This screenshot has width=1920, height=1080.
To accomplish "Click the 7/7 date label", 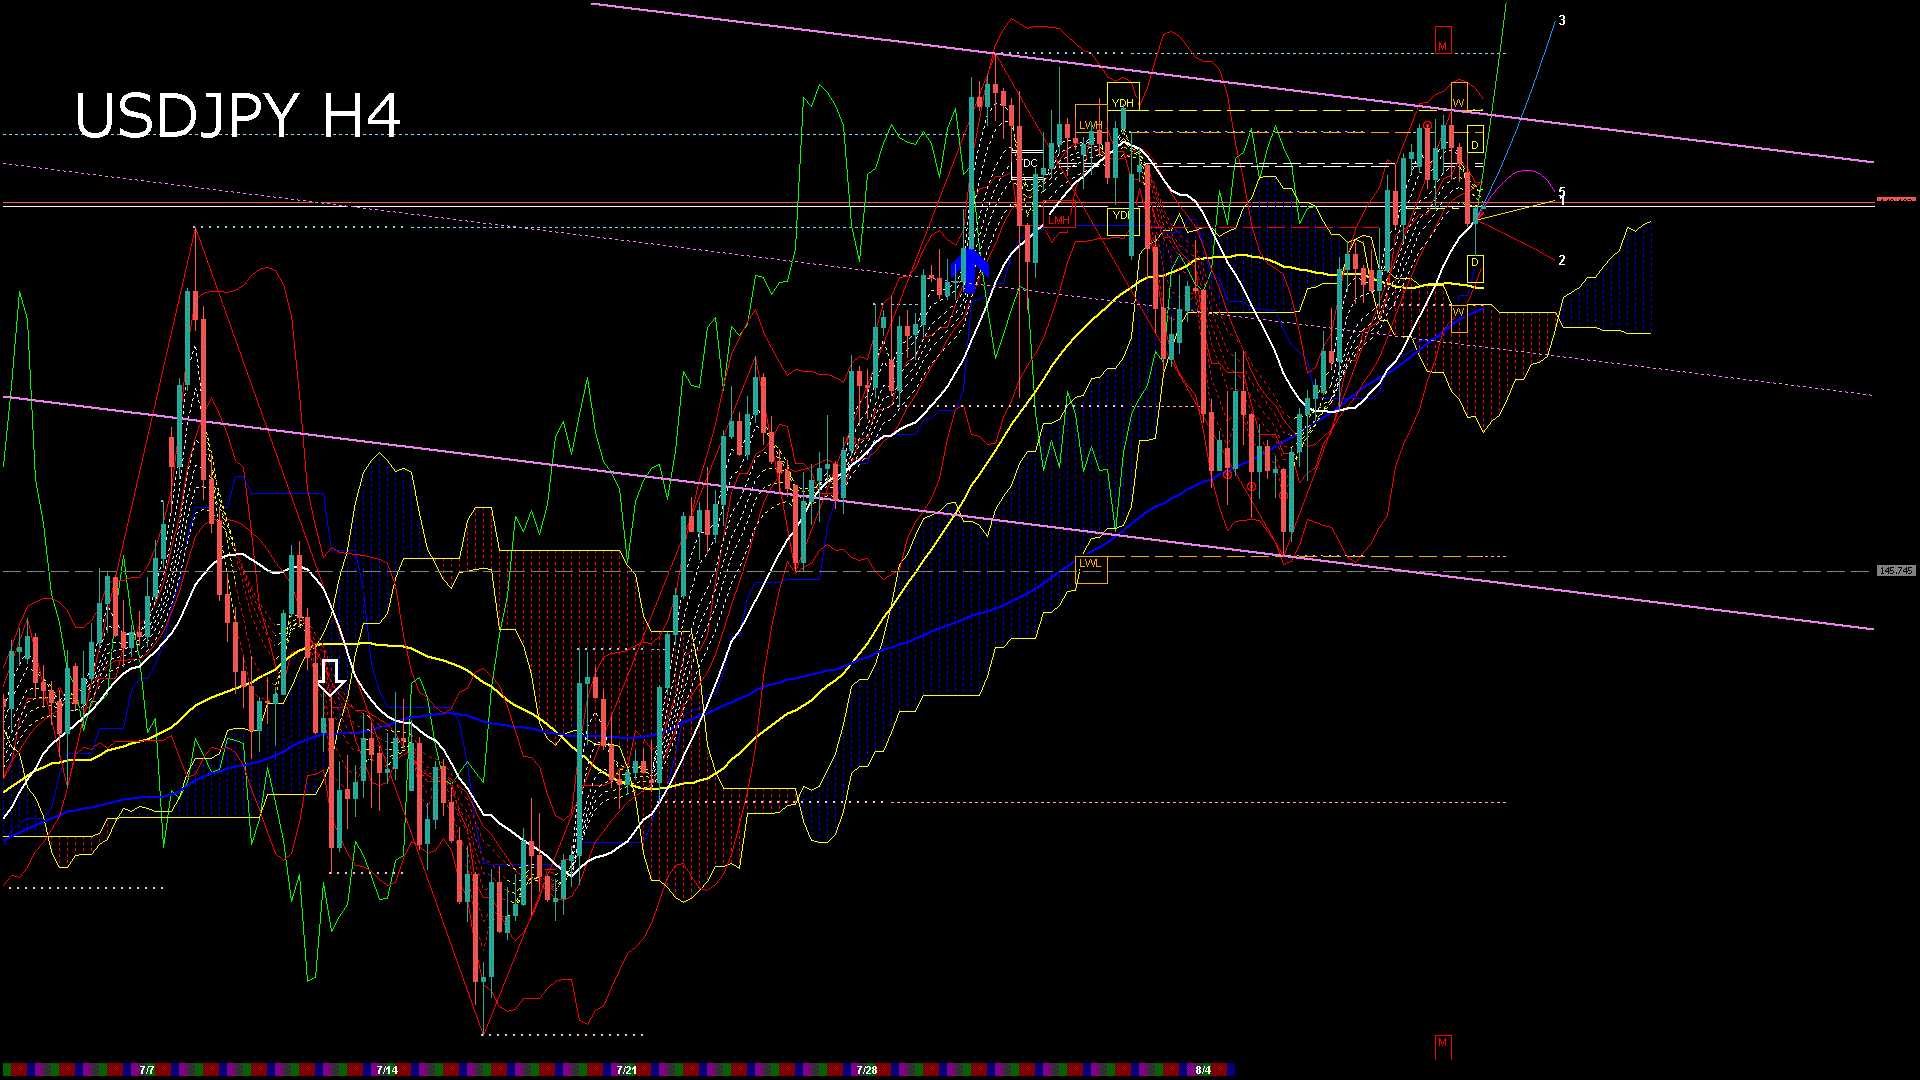I will [147, 1070].
